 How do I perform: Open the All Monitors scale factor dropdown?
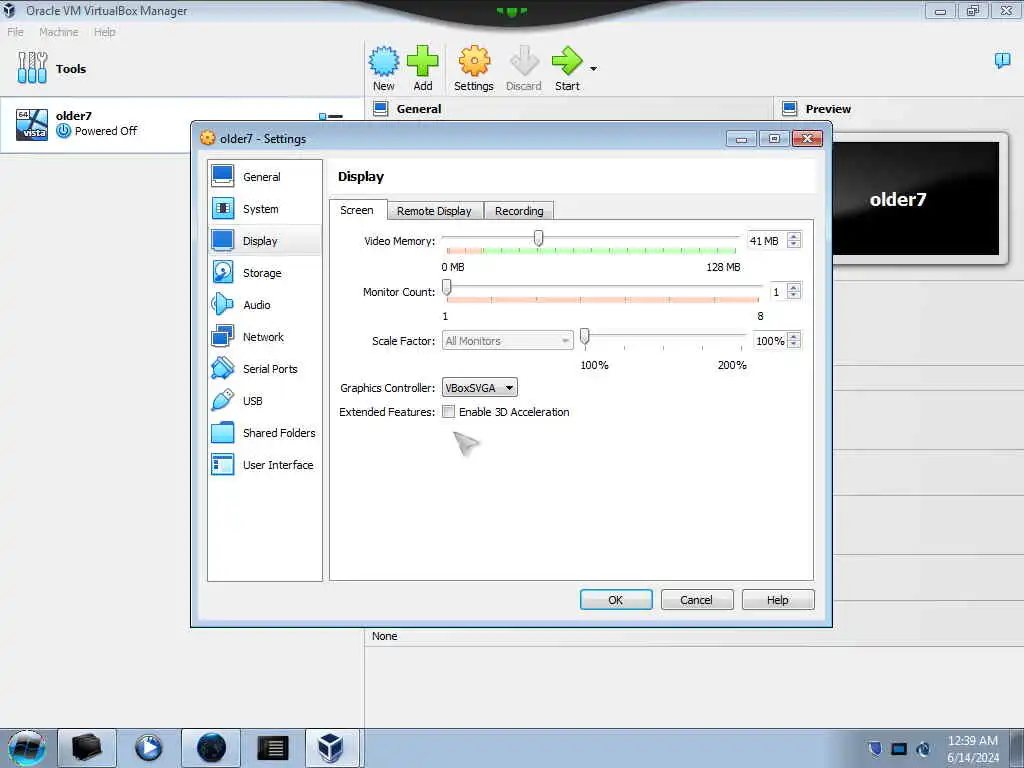(507, 340)
